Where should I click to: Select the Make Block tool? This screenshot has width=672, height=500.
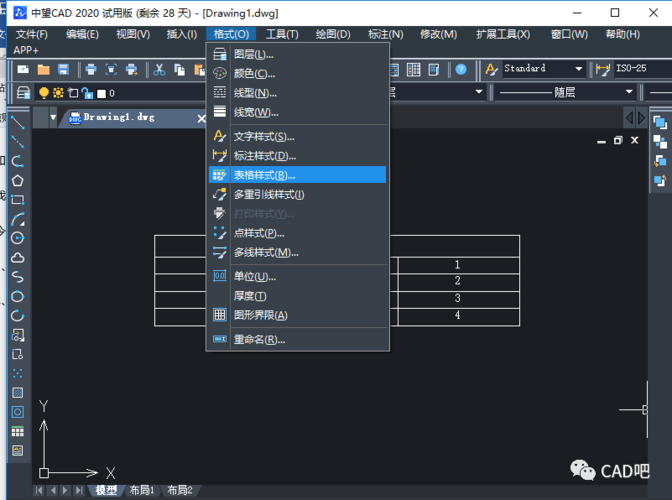tap(18, 354)
